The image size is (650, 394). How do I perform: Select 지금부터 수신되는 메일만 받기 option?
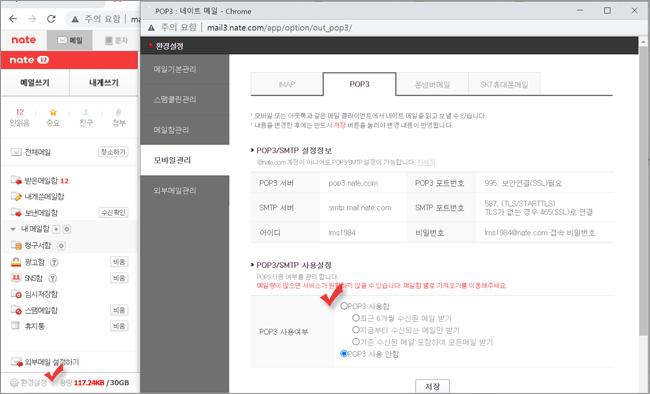[x=355, y=330]
